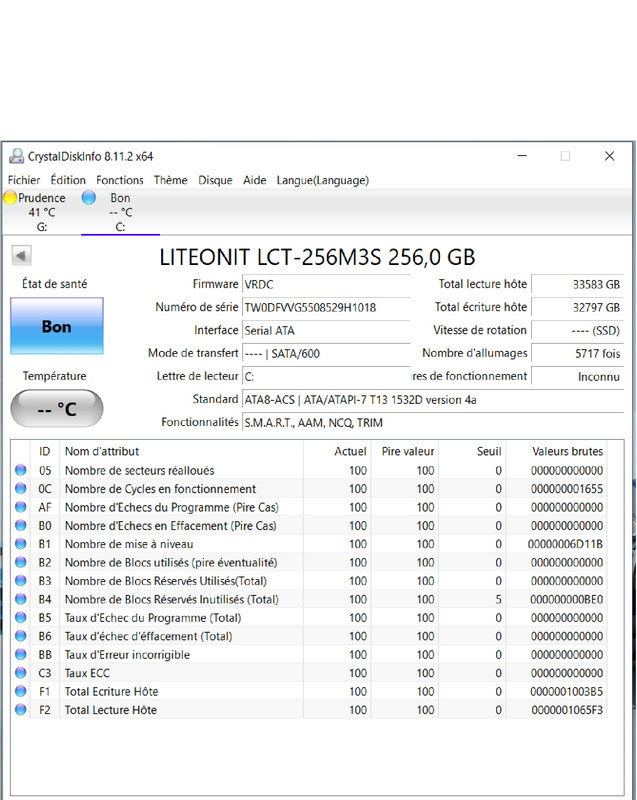This screenshot has height=800, width=637.
Task: Click status dot for attribute B1 row
Action: [x=20, y=543]
